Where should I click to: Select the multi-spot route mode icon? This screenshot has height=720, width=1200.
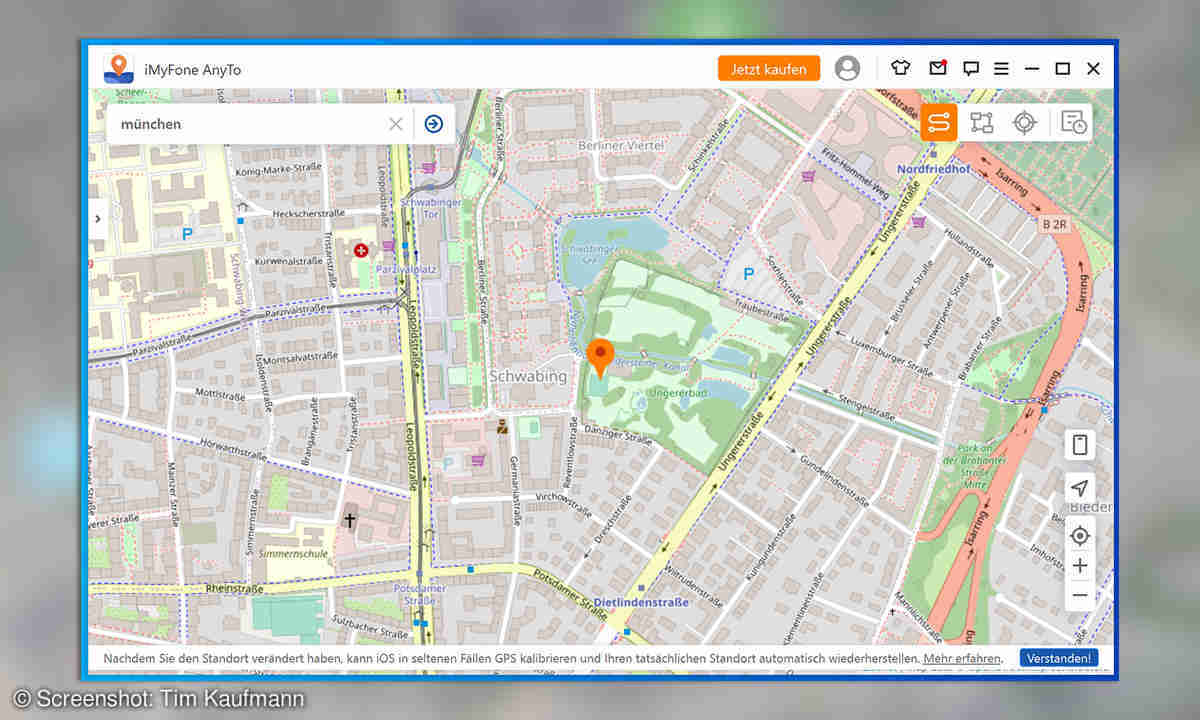(982, 123)
